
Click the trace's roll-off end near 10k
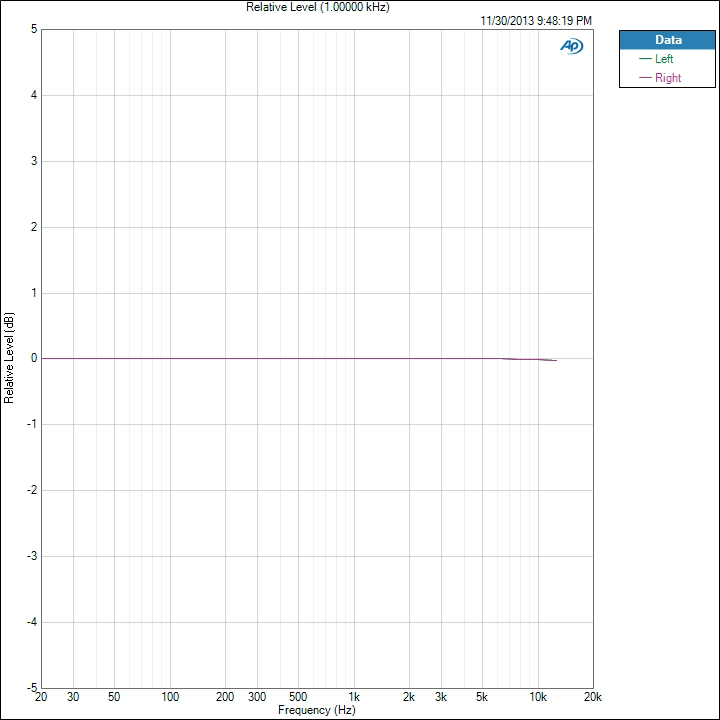coord(554,360)
